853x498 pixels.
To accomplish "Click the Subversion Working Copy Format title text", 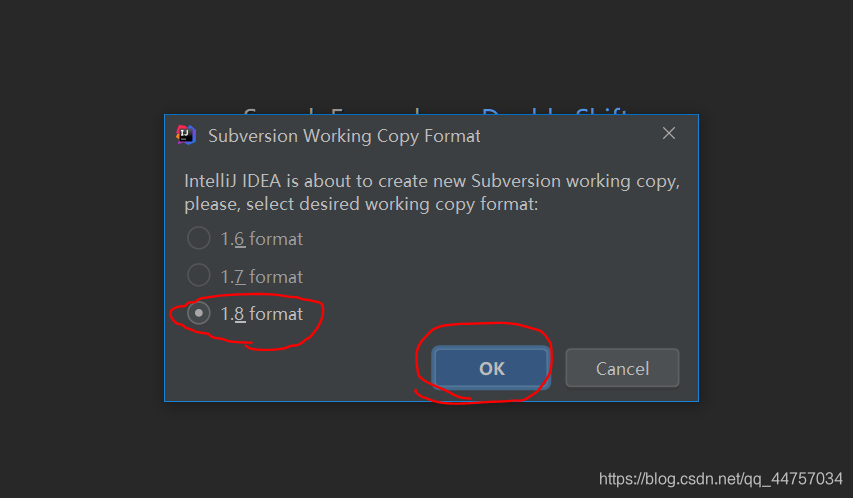I will (x=344, y=135).
